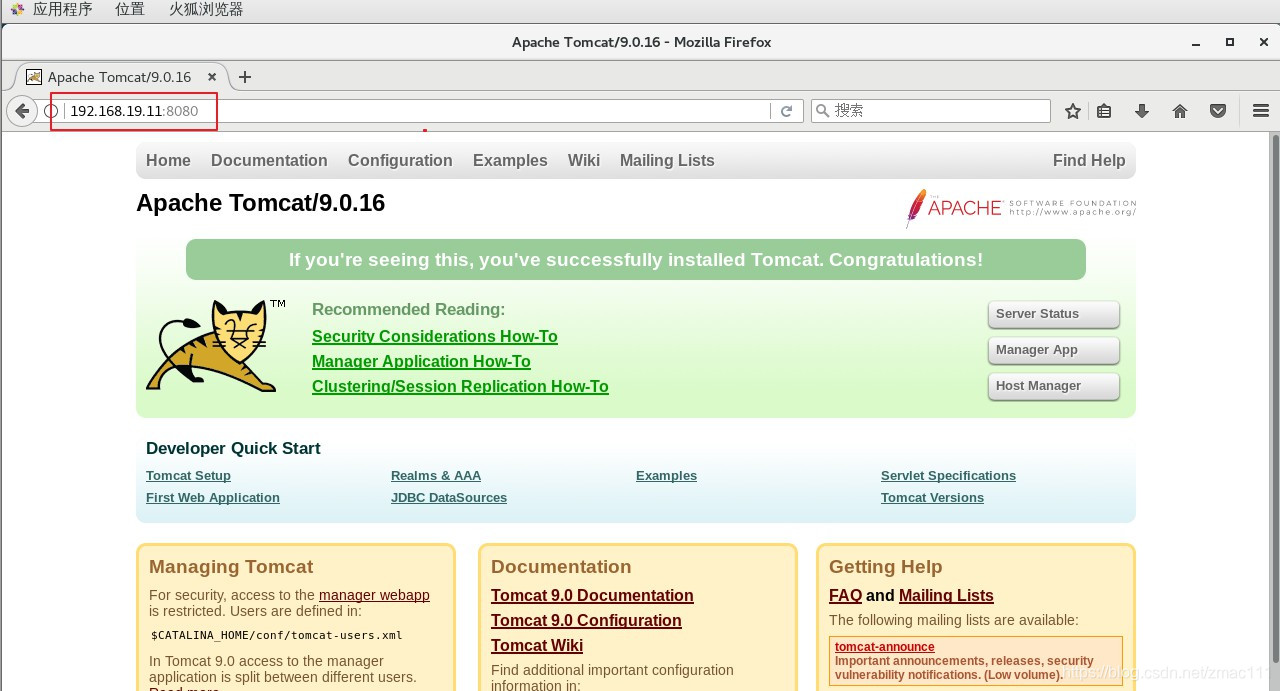Click the Apache Tomcat/9.0.16 page heading
Image resolution: width=1280 pixels, height=691 pixels.
(x=260, y=203)
